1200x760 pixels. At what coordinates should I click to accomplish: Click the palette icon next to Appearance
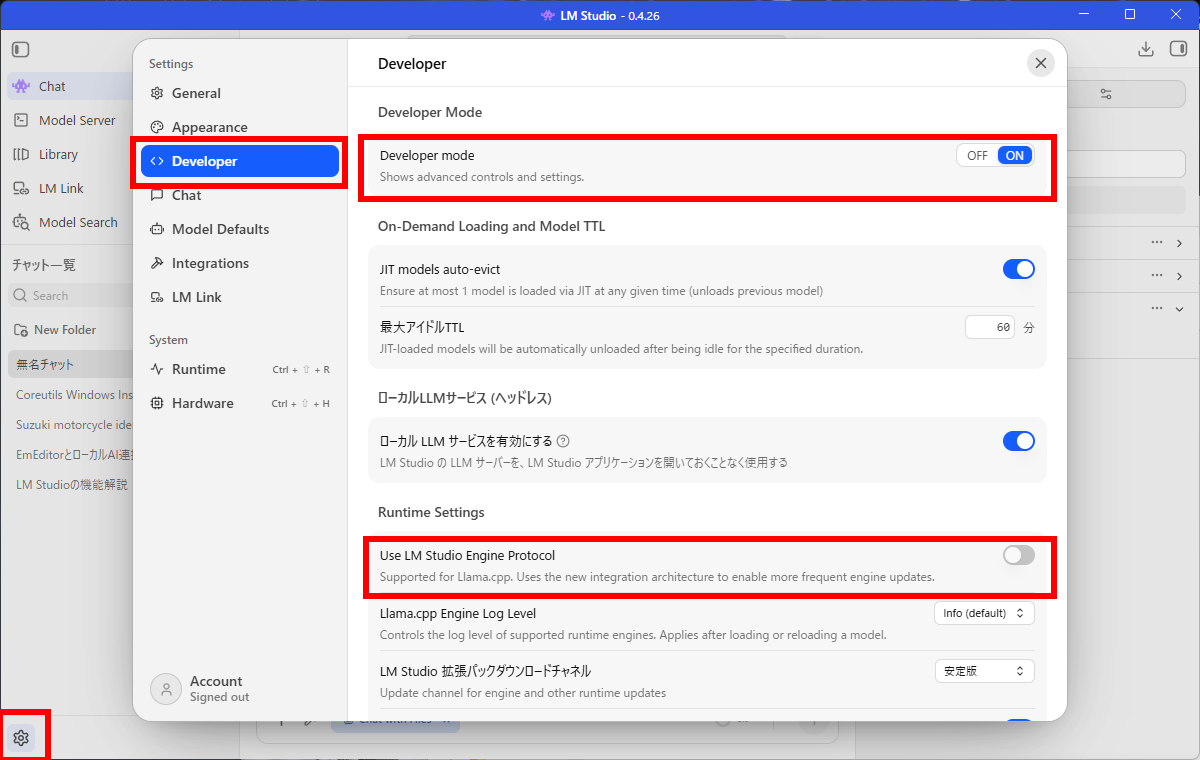coord(157,127)
